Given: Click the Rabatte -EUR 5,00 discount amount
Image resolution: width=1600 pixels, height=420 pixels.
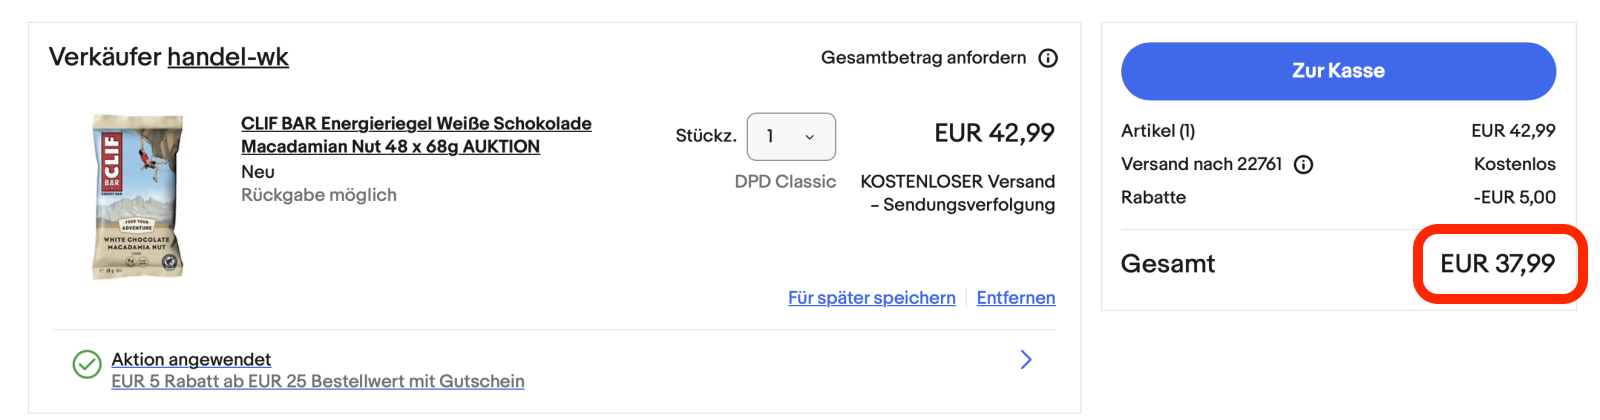Looking at the screenshot, I should [1514, 197].
